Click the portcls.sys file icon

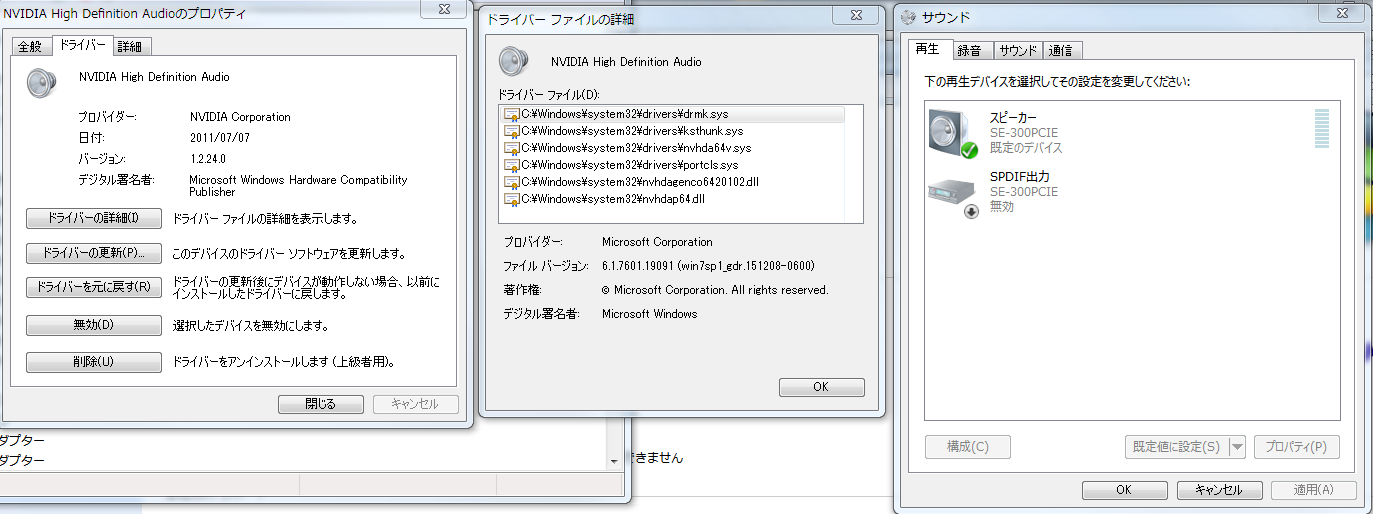[511, 165]
